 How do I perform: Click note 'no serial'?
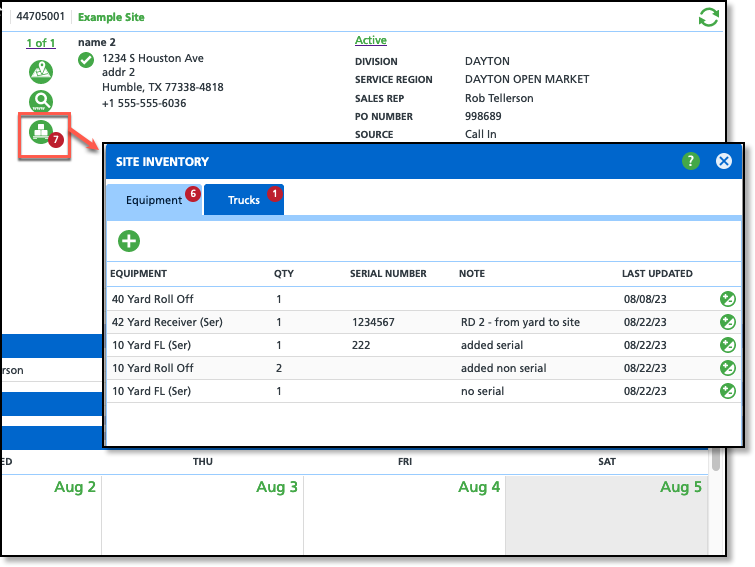[482, 391]
